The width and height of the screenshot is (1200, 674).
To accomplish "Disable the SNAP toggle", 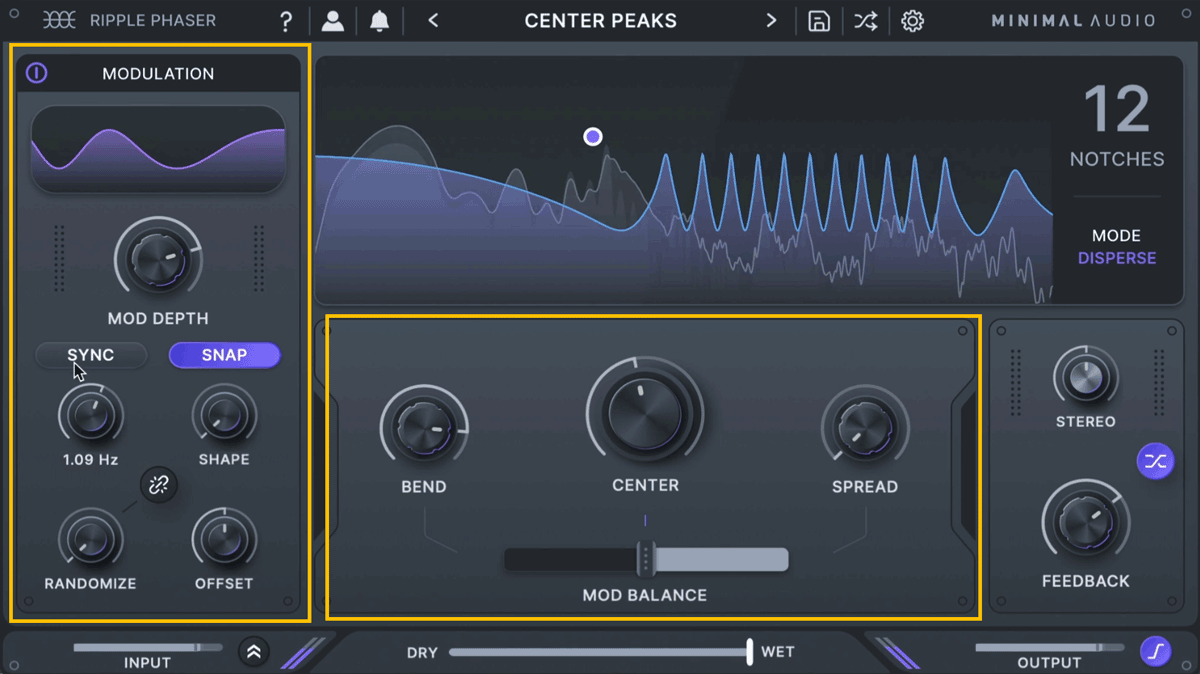I will tap(224, 355).
